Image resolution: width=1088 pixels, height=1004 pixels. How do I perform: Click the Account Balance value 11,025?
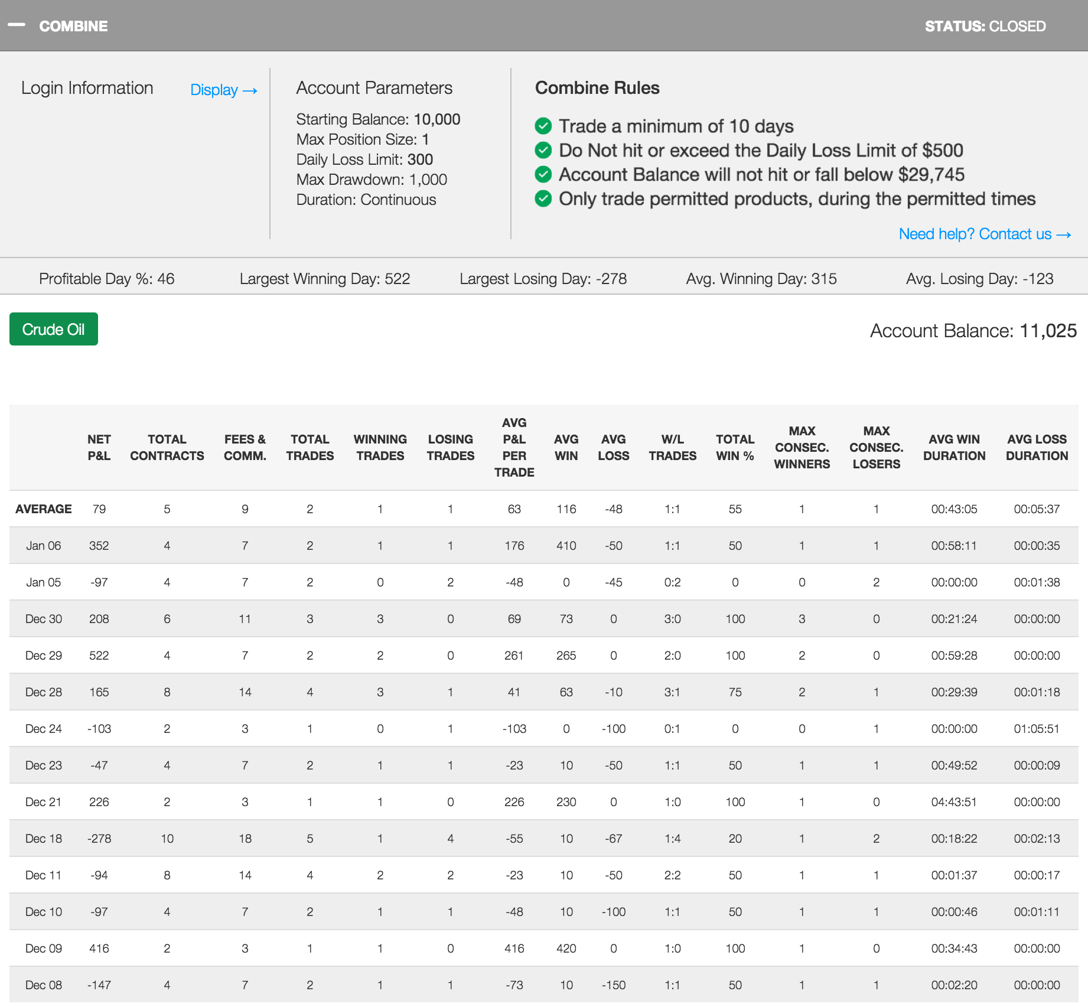[x=1047, y=331]
